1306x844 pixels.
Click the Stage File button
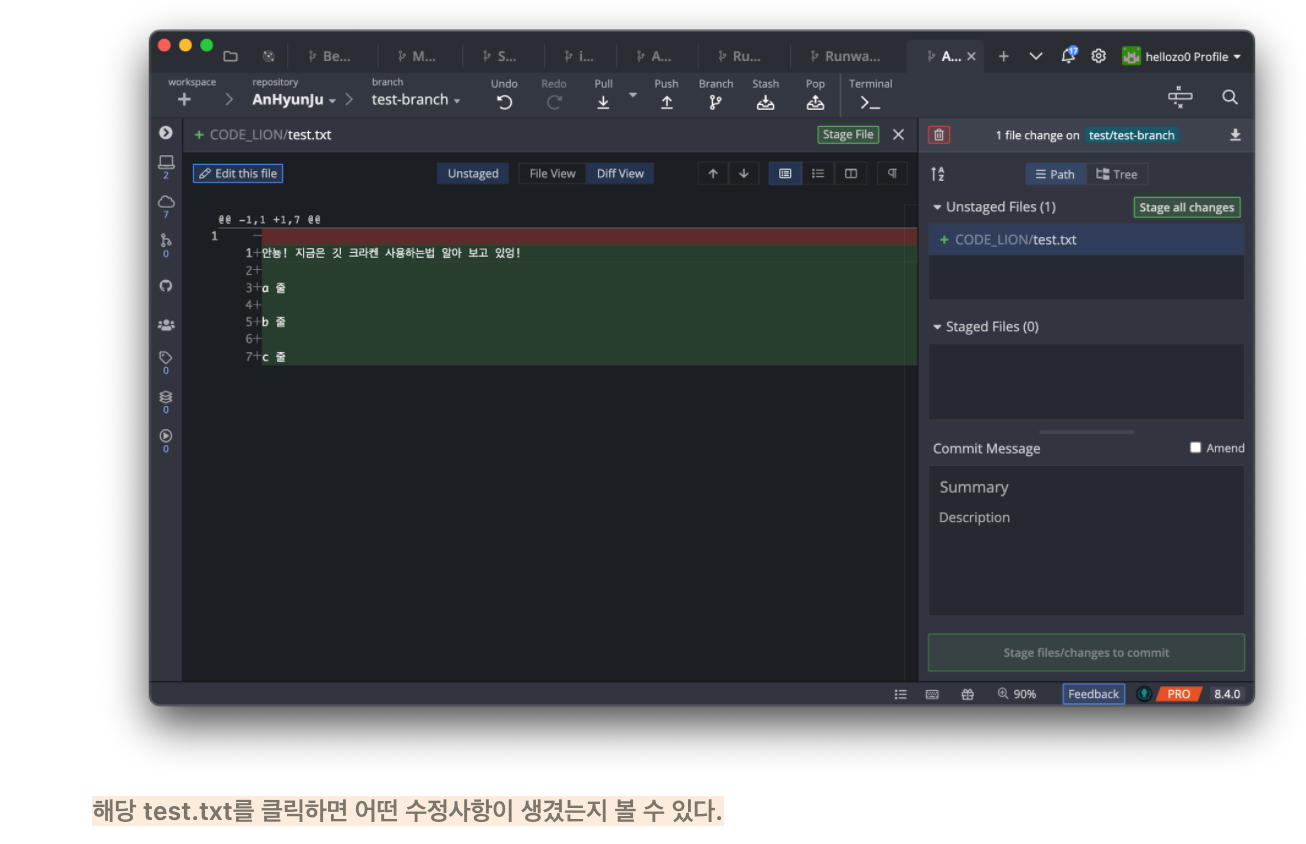[848, 135]
